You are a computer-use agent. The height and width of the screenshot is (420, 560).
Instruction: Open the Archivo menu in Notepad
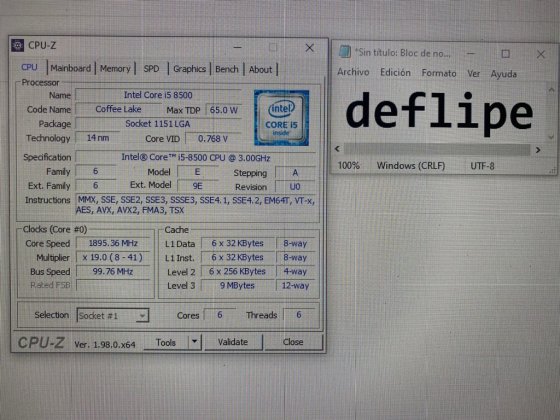coord(353,72)
